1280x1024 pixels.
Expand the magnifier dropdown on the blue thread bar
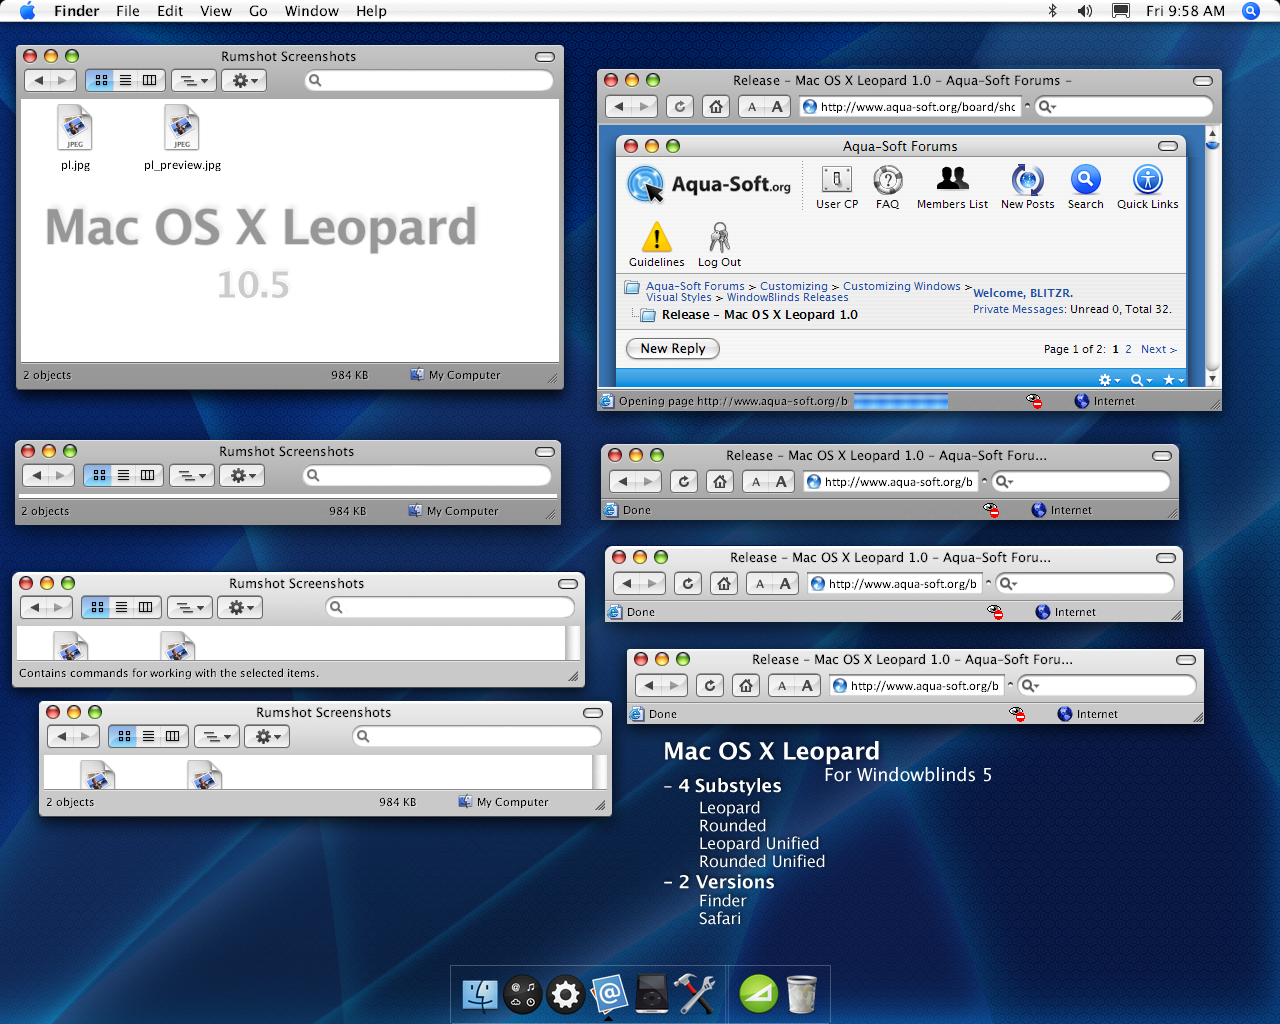tap(1141, 380)
